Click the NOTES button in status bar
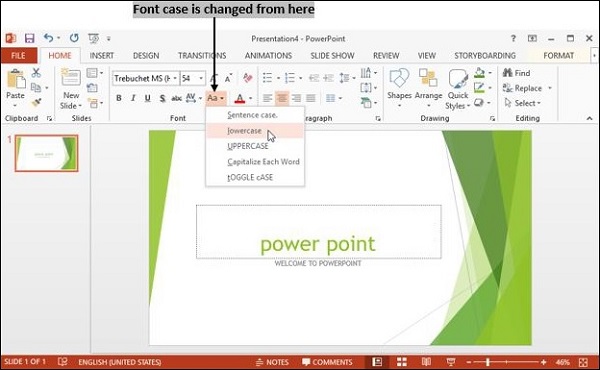 [x=272, y=362]
